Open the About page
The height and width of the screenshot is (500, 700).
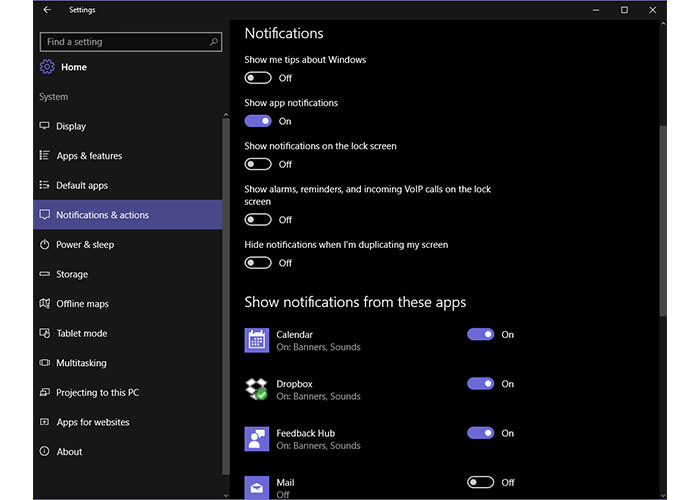[69, 452]
